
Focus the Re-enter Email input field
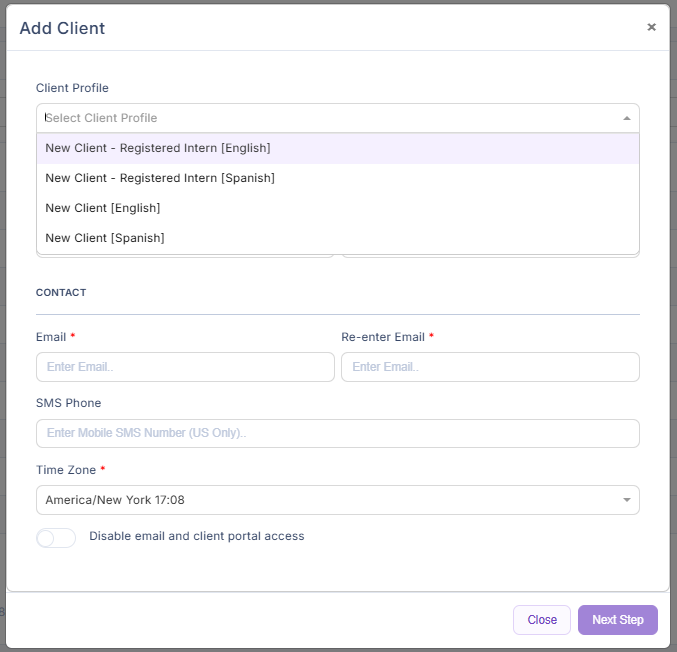click(490, 367)
